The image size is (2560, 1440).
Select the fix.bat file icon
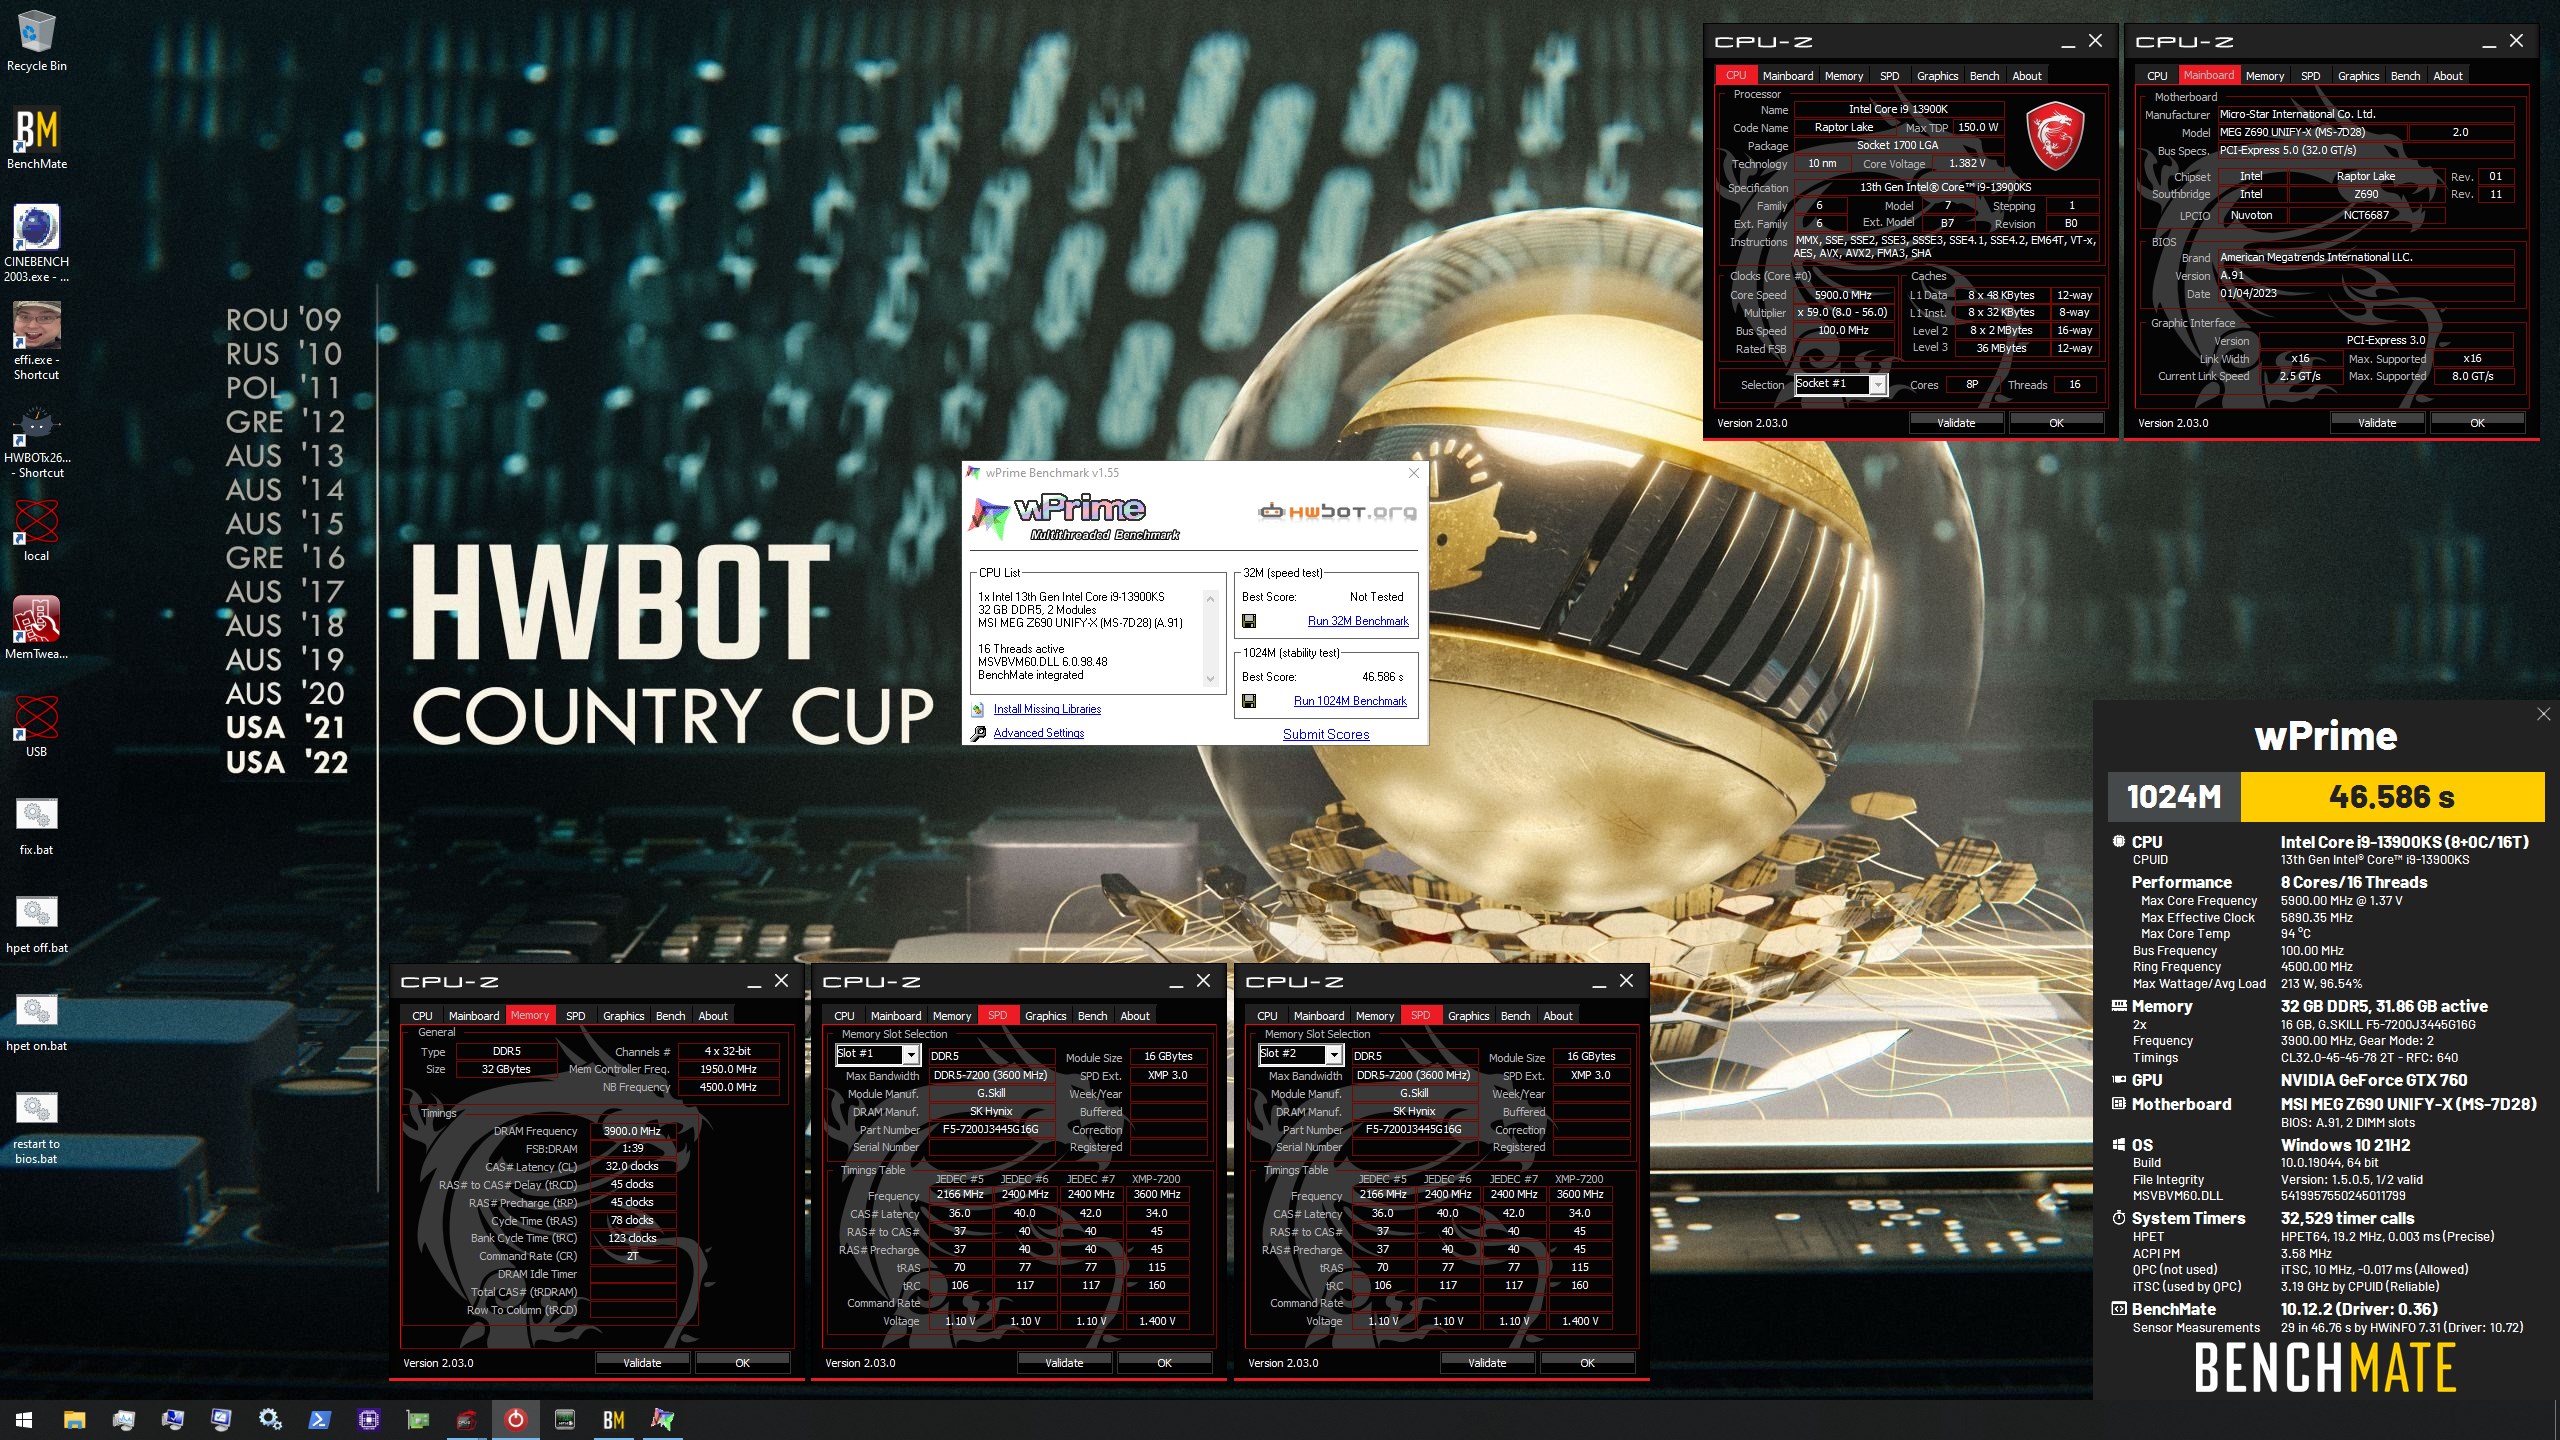(36, 825)
